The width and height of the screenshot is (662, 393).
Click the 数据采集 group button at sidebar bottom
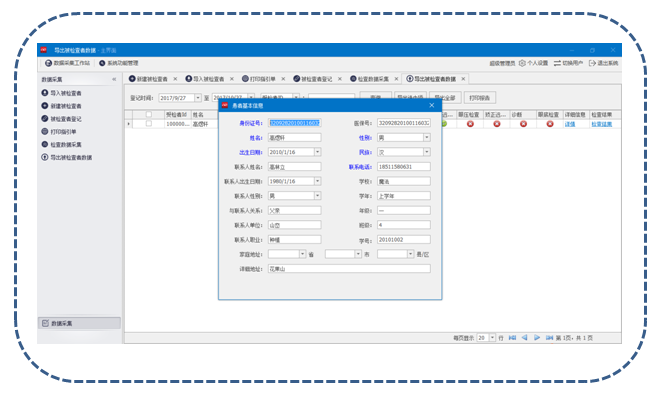(79, 323)
